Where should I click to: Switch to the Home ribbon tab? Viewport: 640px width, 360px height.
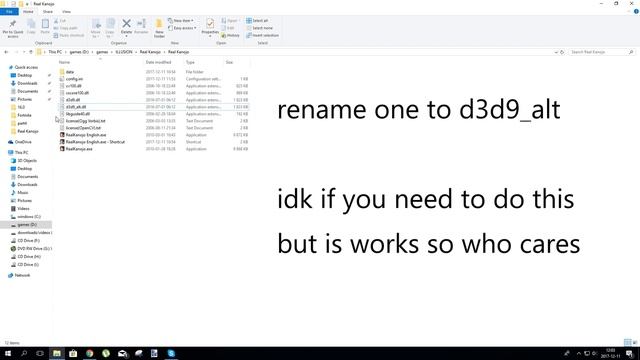coord(28,12)
